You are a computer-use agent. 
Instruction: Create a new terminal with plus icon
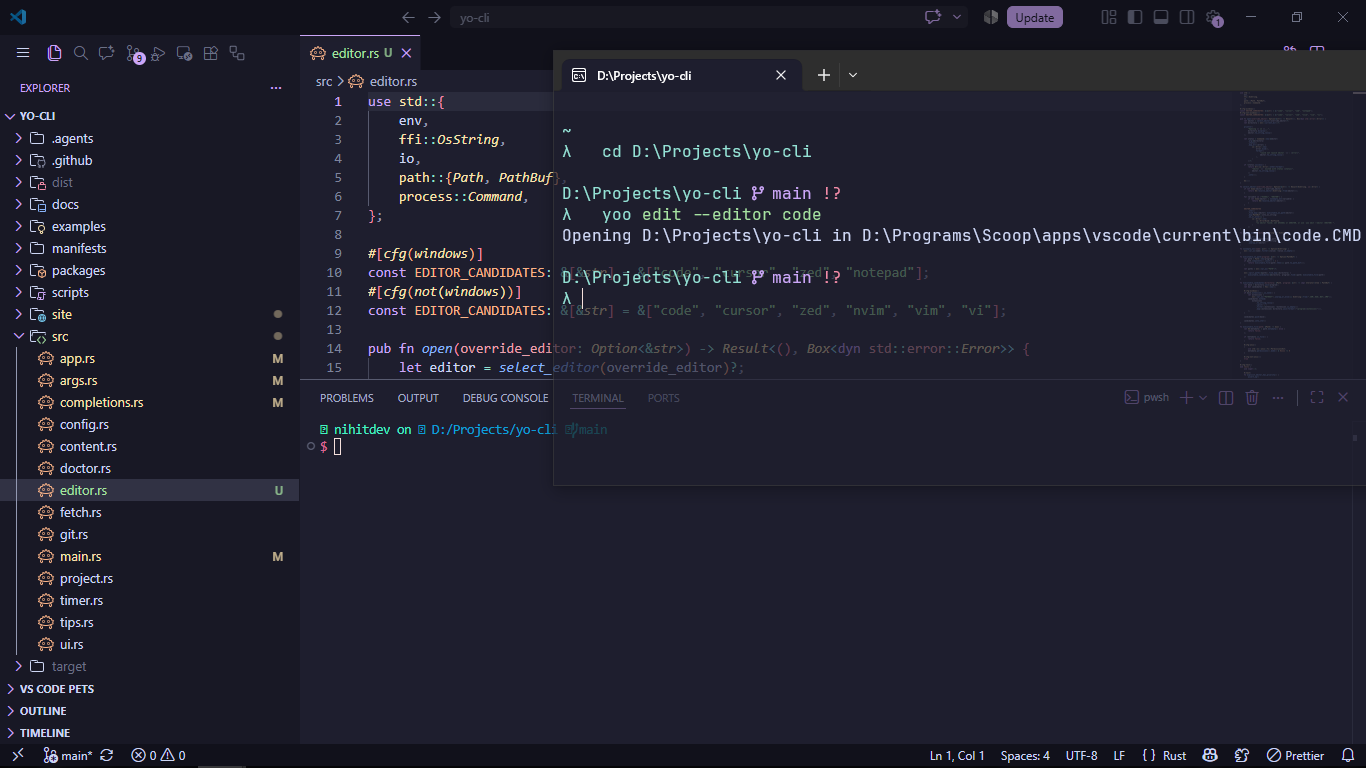pos(1186,397)
